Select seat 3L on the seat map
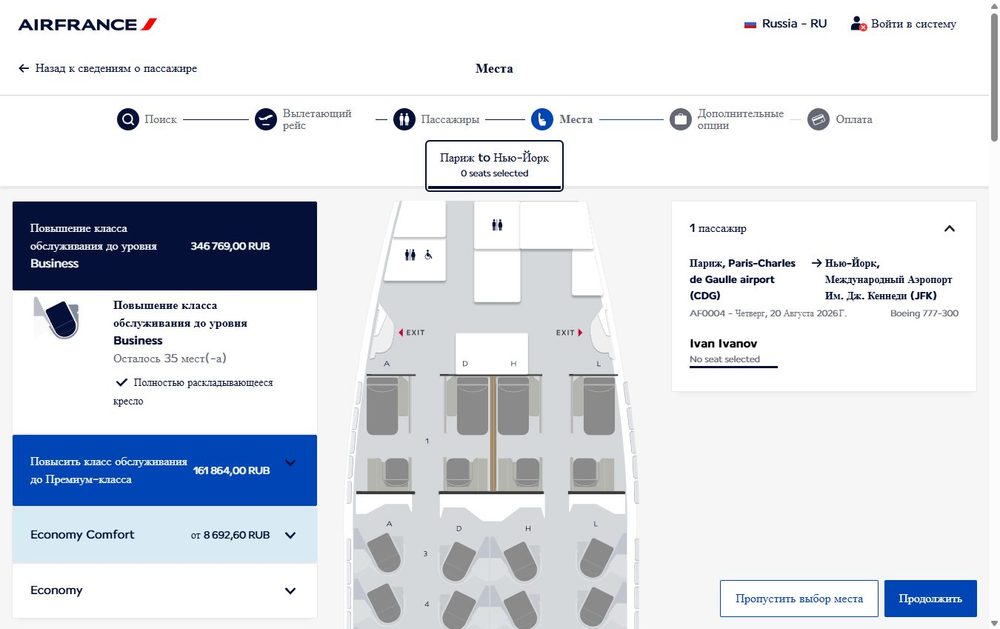 [x=596, y=557]
